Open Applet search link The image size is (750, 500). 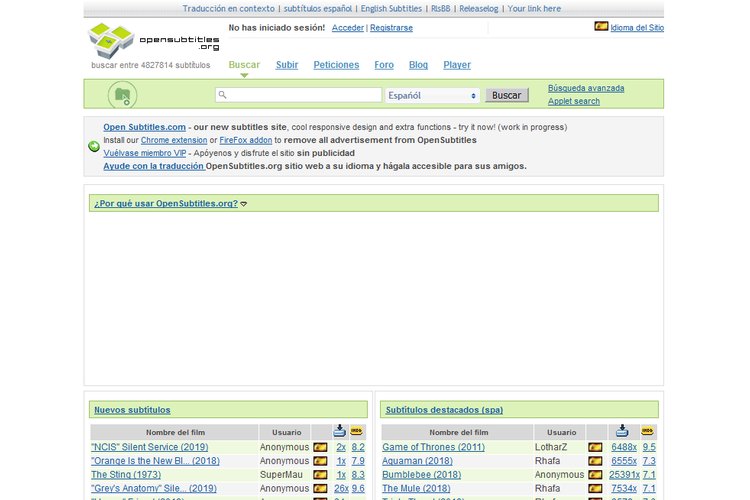click(574, 101)
